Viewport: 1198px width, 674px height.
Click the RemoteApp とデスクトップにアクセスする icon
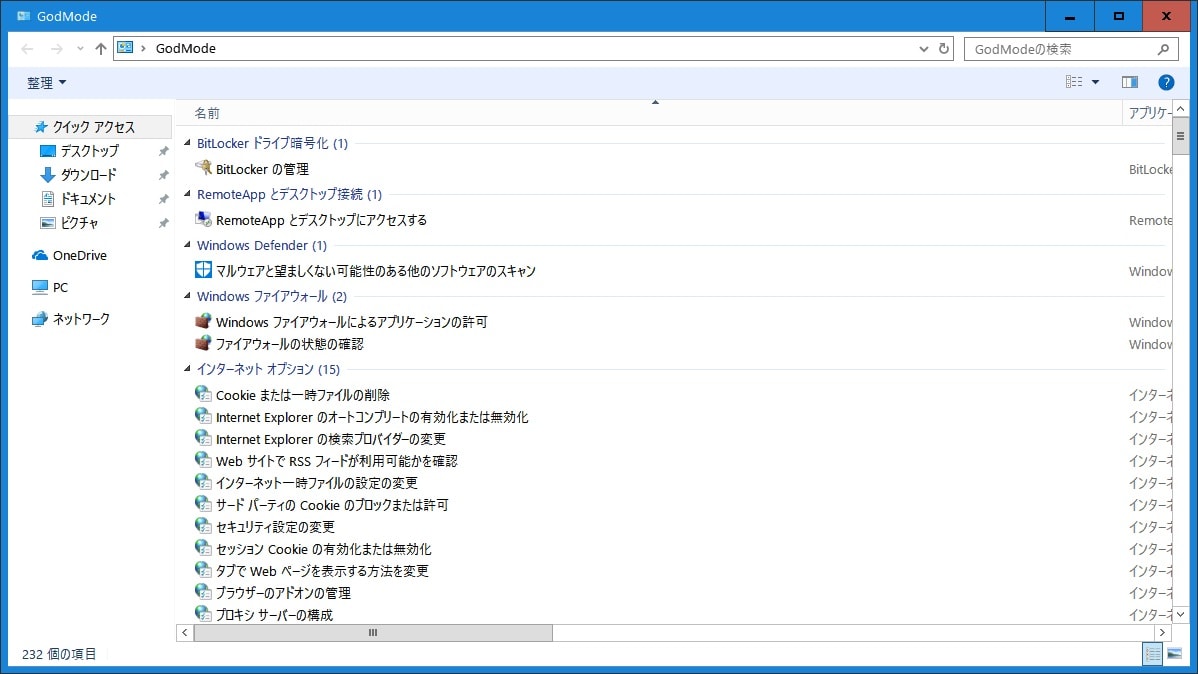(x=203, y=219)
